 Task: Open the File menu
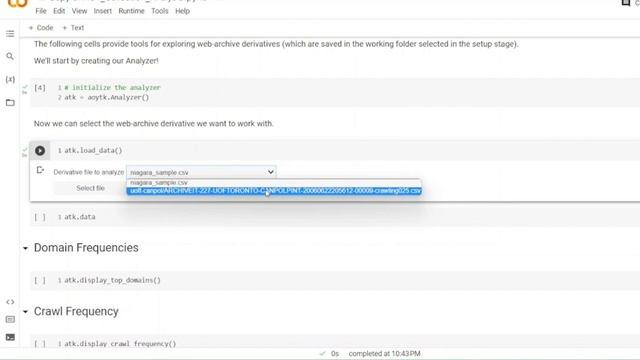pos(41,11)
